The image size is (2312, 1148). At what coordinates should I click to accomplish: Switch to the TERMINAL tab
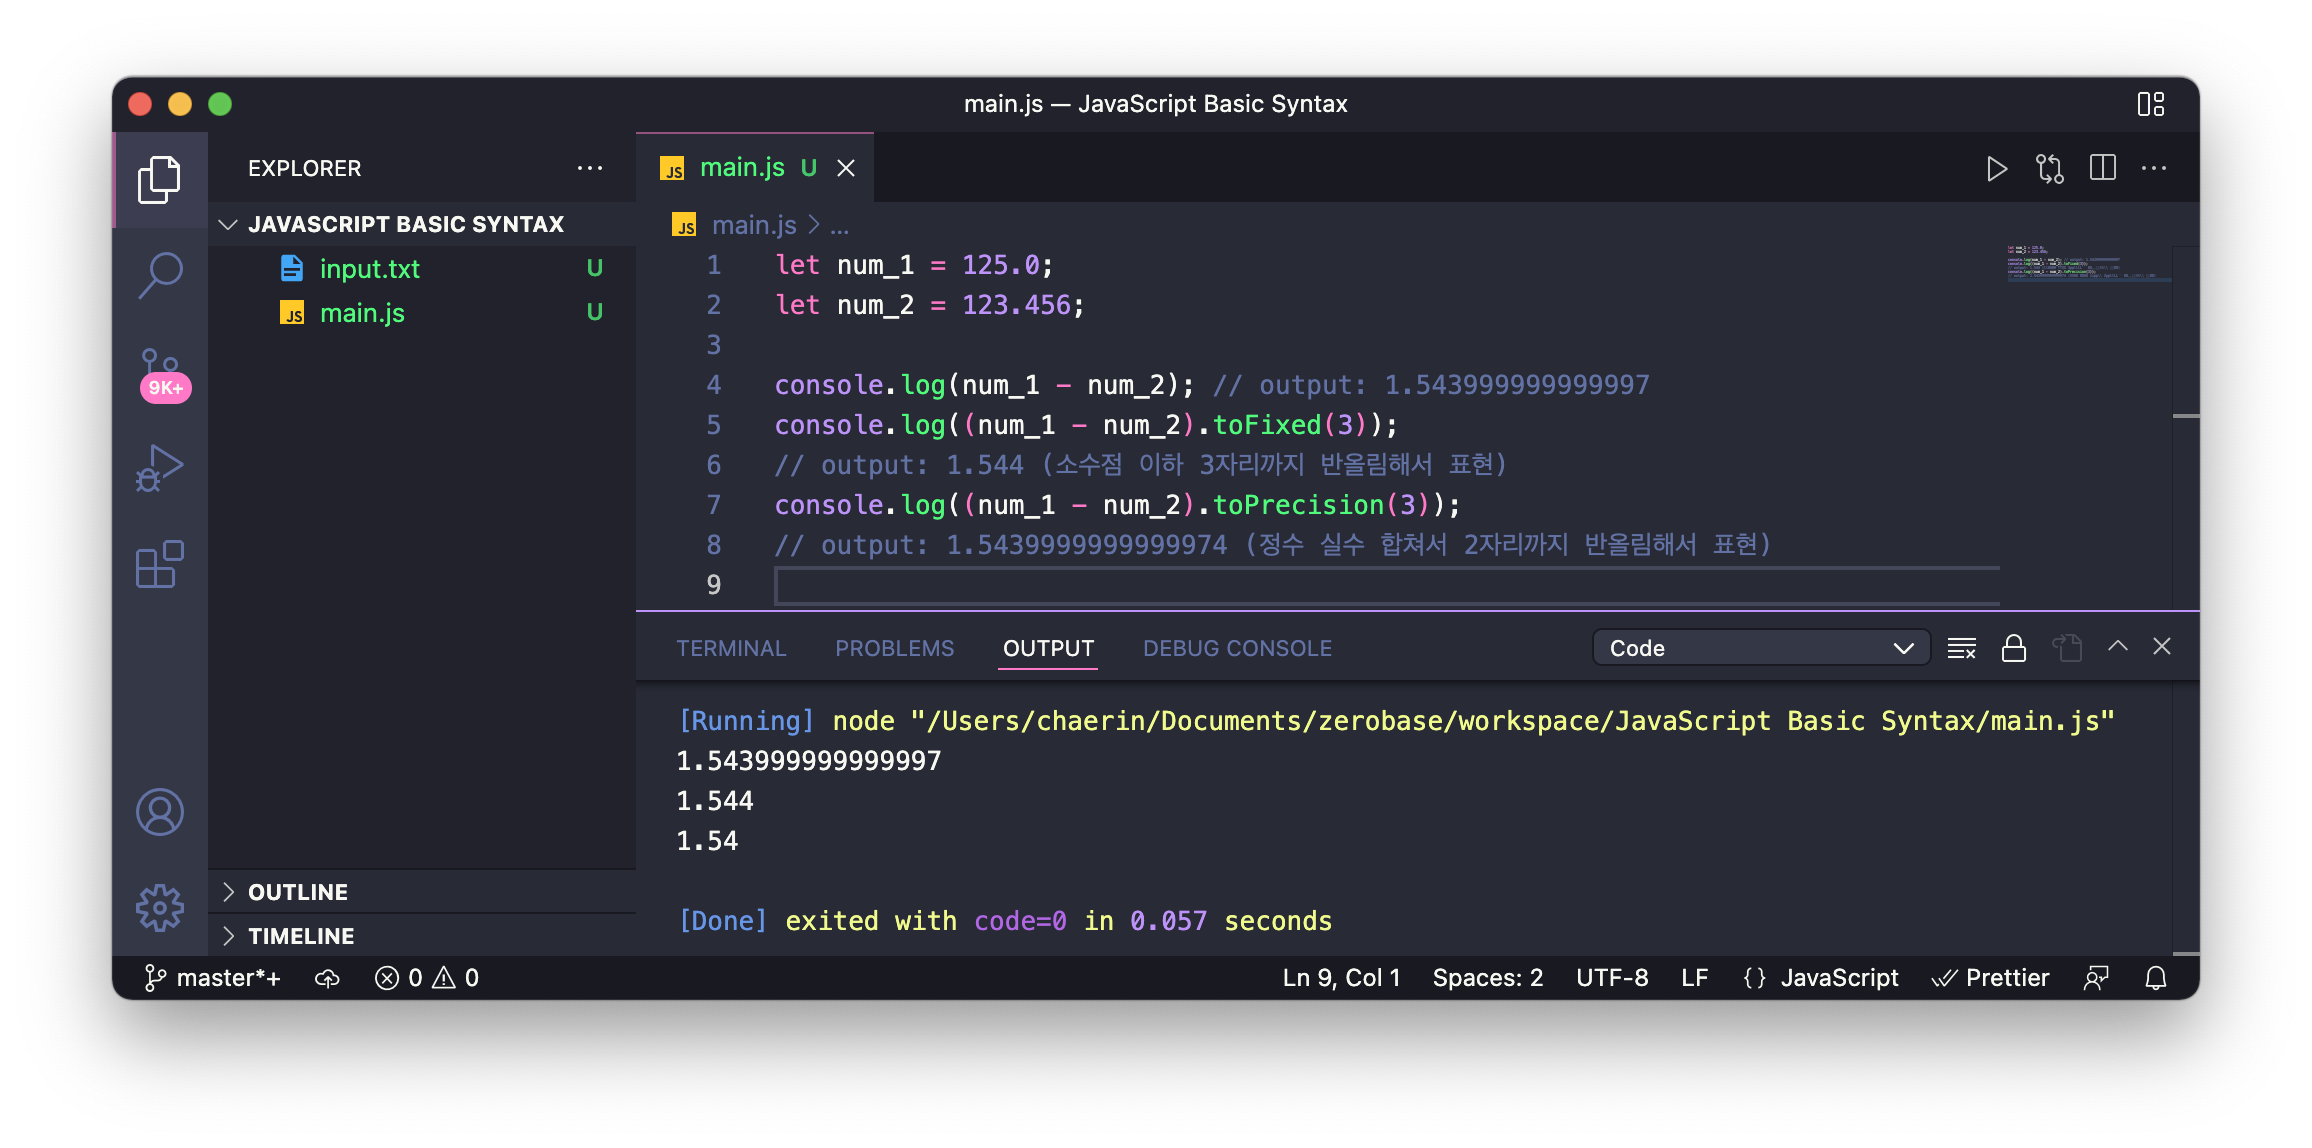[x=731, y=648]
